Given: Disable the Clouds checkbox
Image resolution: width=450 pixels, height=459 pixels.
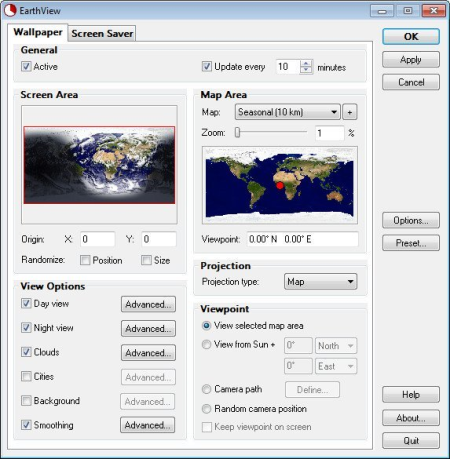Looking at the screenshot, I should (x=26, y=352).
